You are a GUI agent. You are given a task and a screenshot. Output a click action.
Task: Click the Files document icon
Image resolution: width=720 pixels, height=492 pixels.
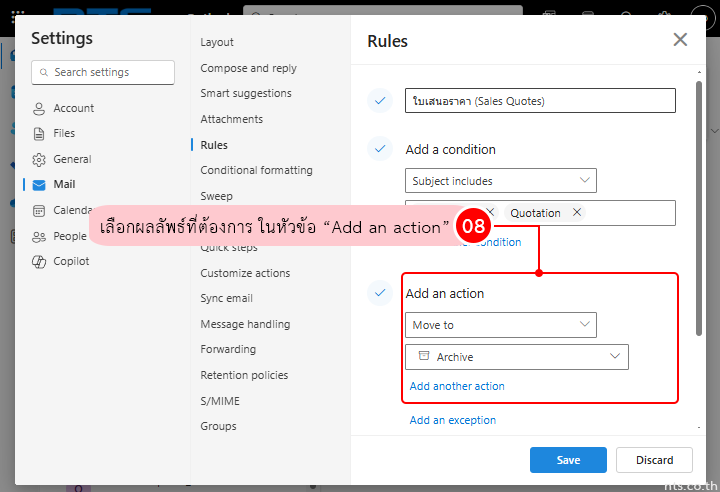click(x=39, y=134)
